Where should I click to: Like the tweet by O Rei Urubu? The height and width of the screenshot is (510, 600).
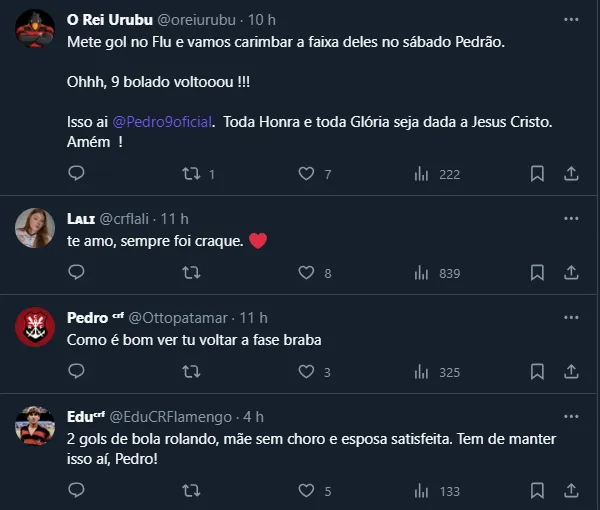307,174
